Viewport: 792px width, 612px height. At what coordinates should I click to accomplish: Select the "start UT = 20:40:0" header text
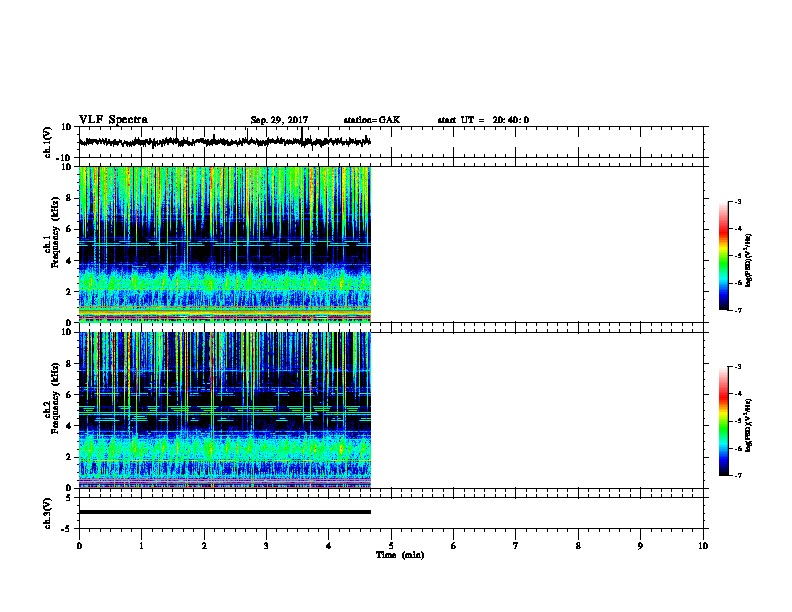[483, 120]
